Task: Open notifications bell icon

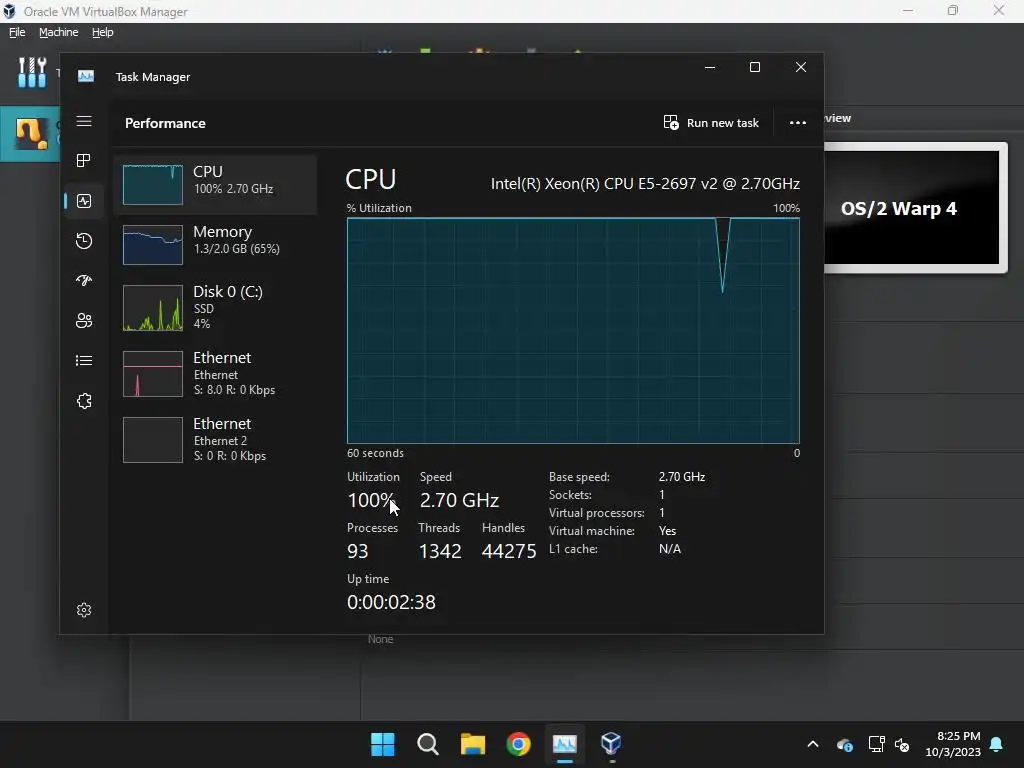Action: (x=997, y=744)
